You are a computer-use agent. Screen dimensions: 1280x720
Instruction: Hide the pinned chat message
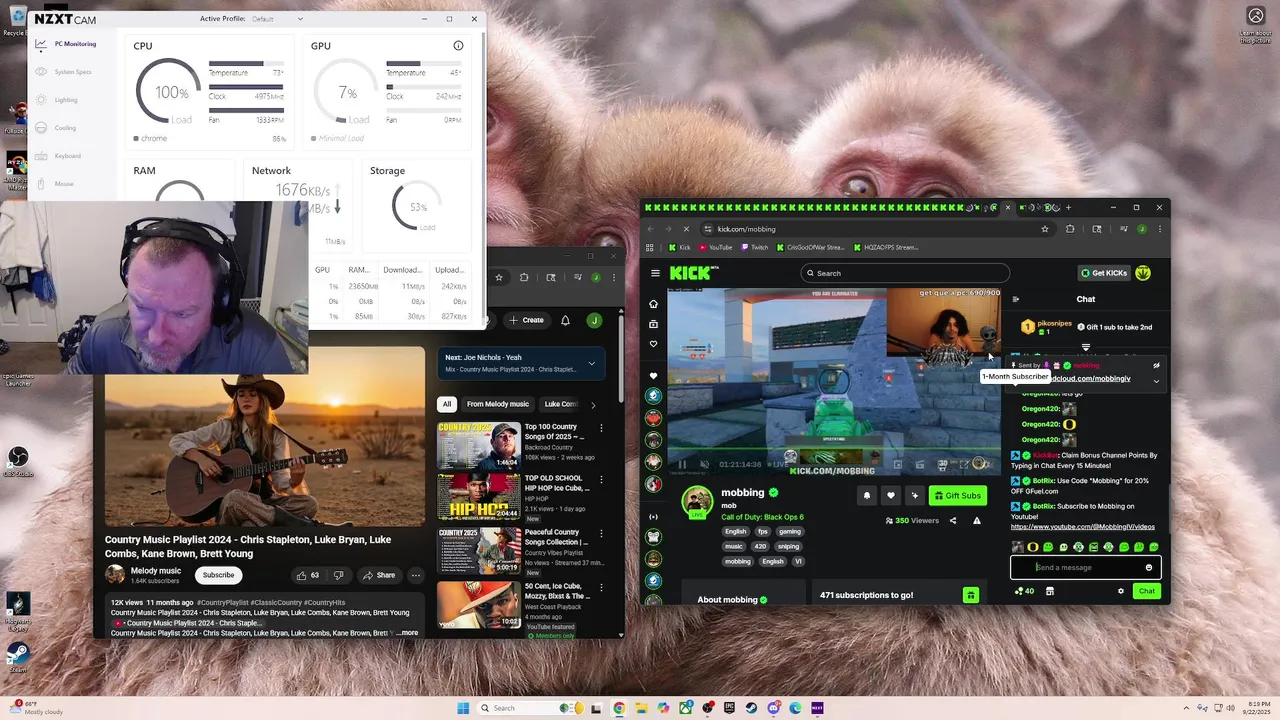tap(1156, 366)
